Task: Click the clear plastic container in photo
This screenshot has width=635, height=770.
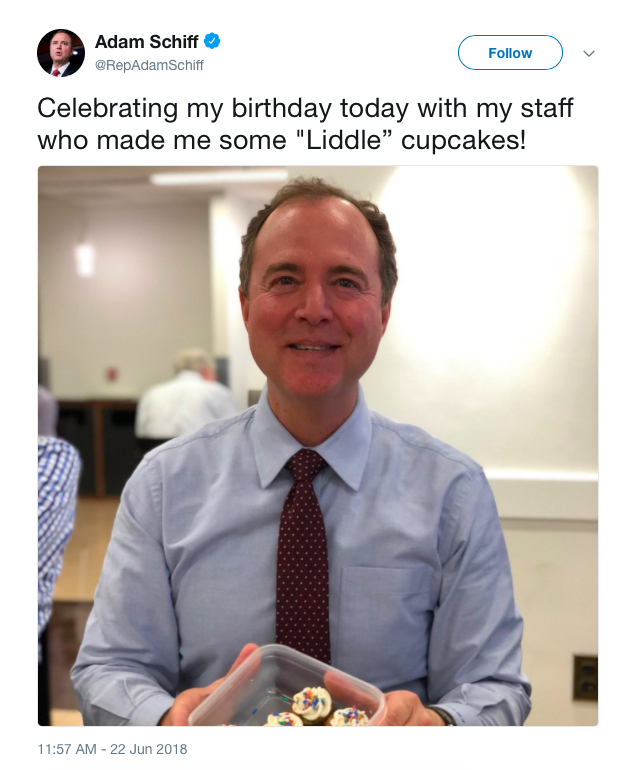Action: point(286,686)
